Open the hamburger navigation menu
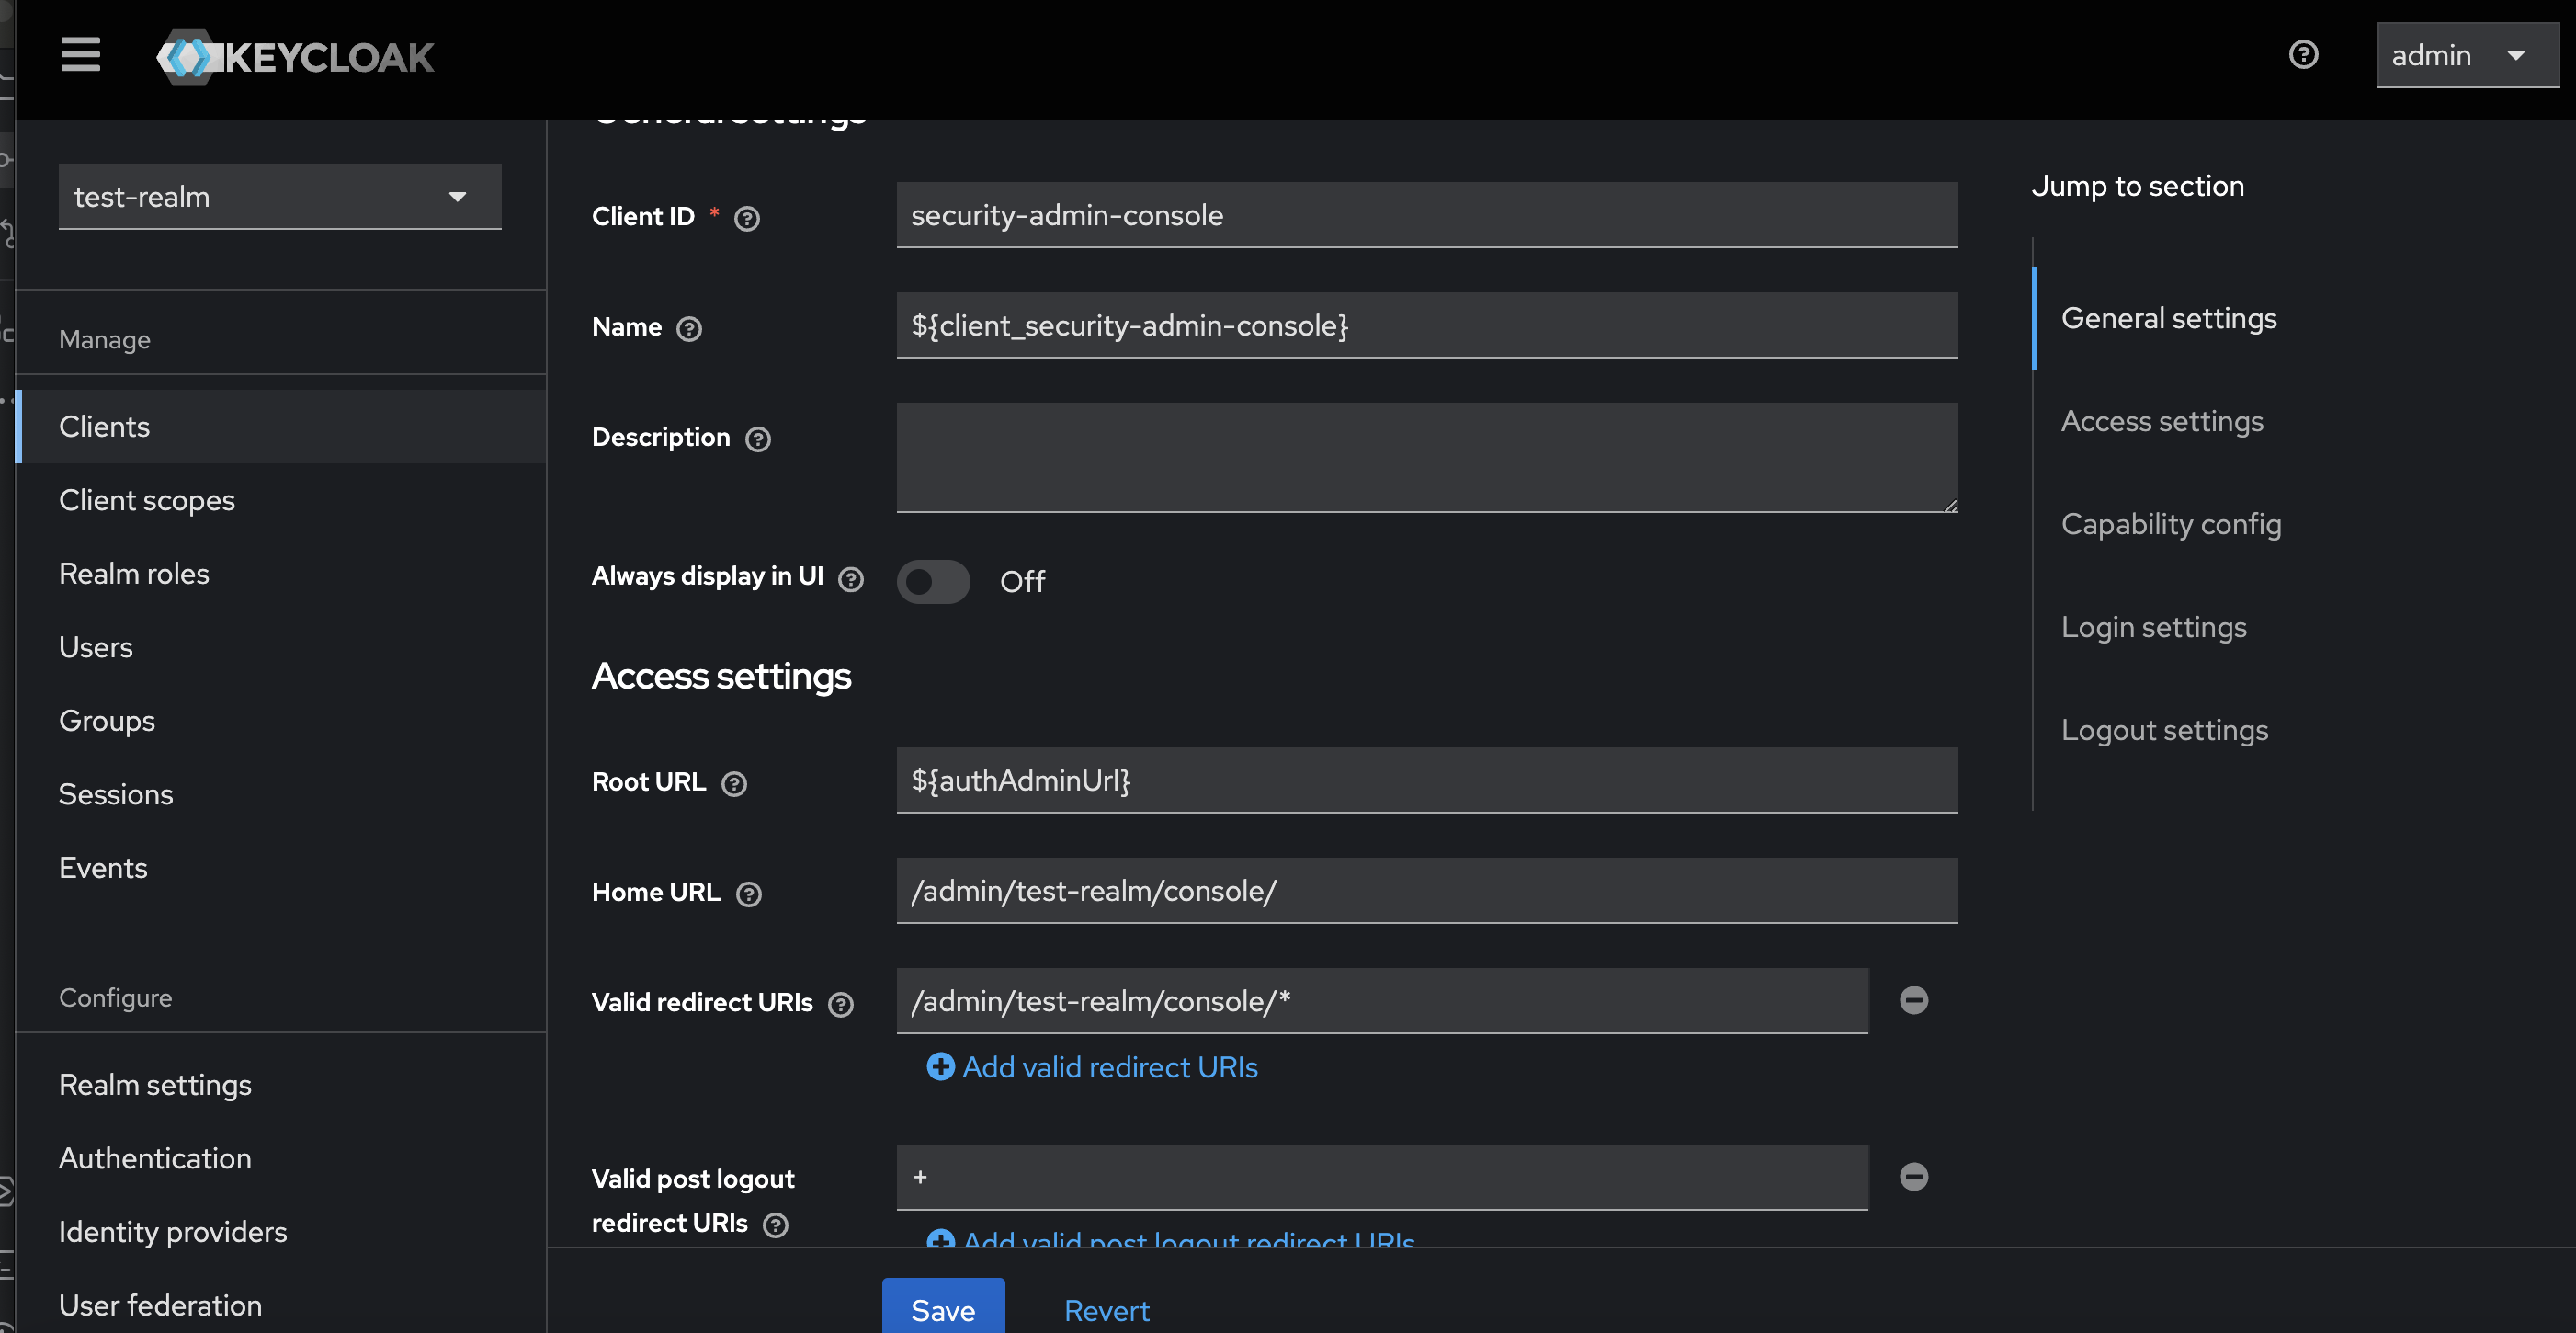2576x1333 pixels. [x=80, y=55]
